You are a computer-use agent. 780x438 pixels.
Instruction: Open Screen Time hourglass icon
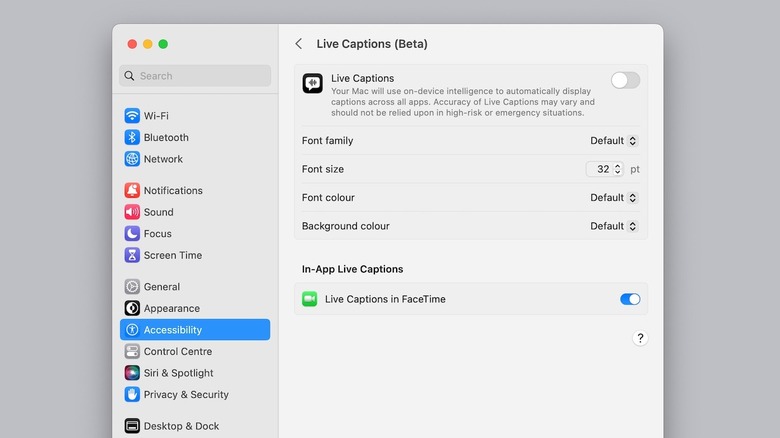[132, 255]
